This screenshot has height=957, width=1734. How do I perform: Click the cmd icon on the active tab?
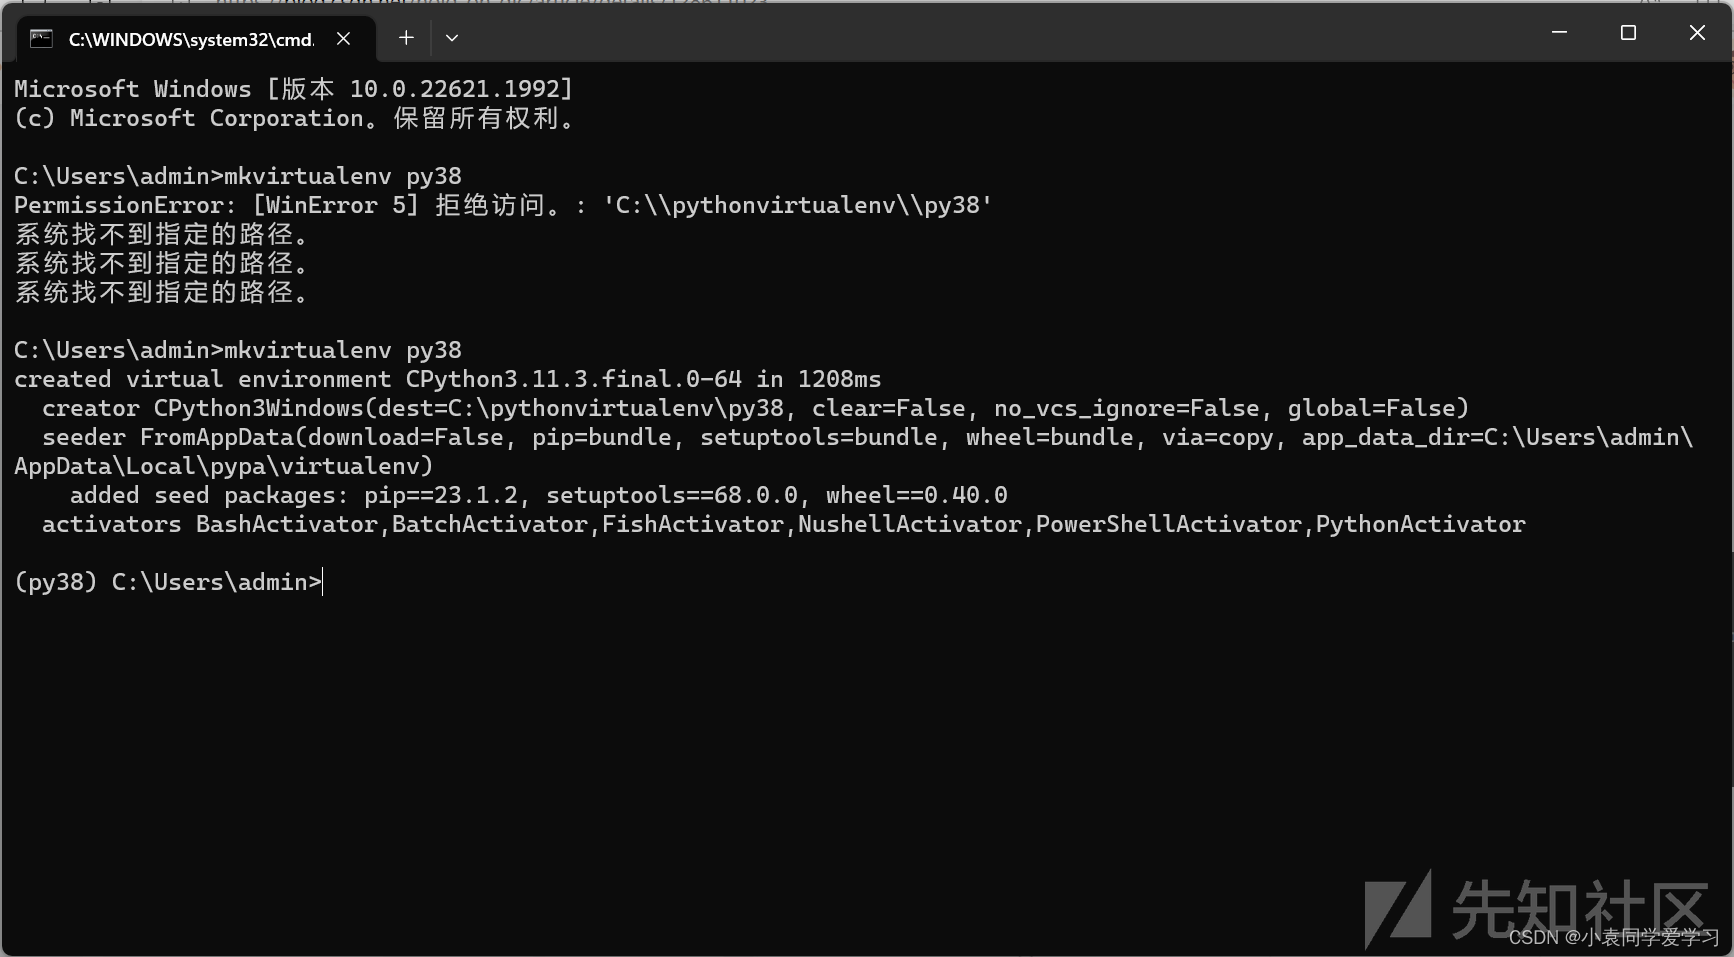pyautogui.click(x=40, y=38)
